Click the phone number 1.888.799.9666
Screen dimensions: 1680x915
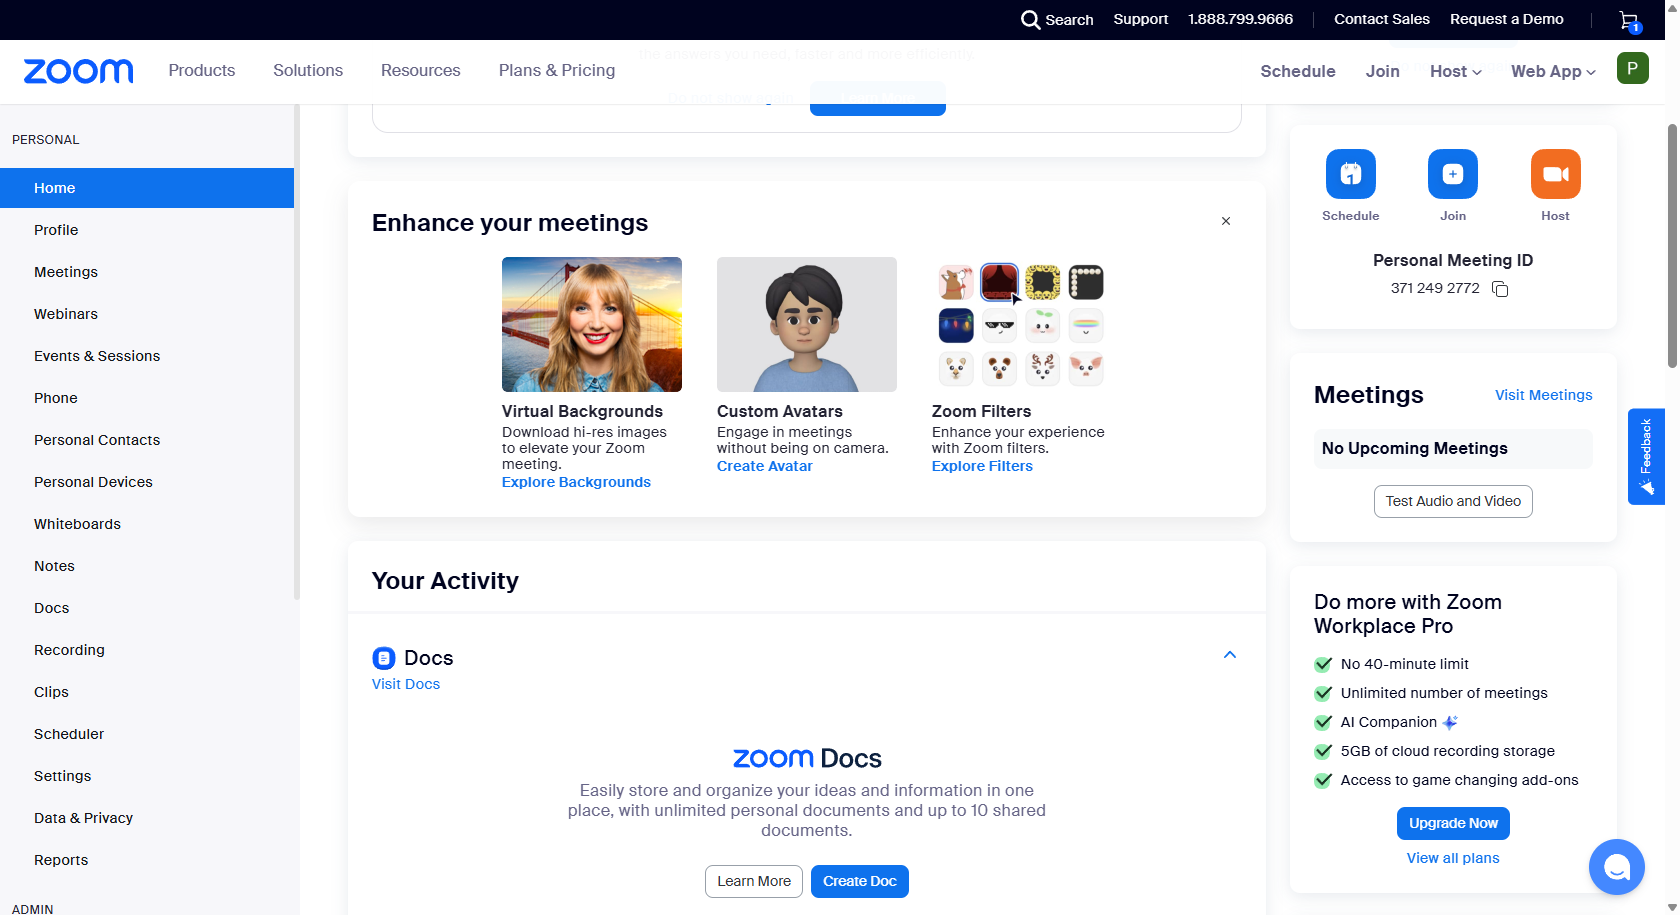click(1240, 19)
